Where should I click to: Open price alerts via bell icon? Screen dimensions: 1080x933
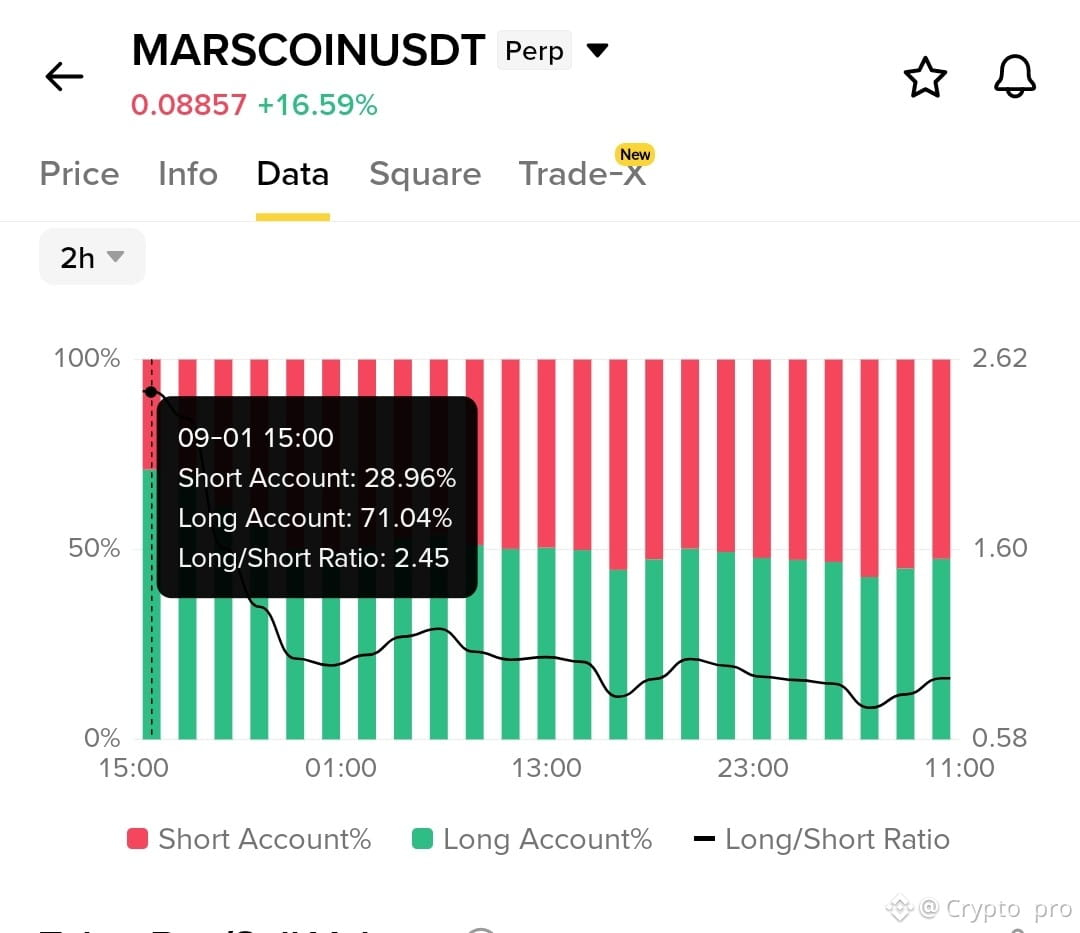(1015, 76)
